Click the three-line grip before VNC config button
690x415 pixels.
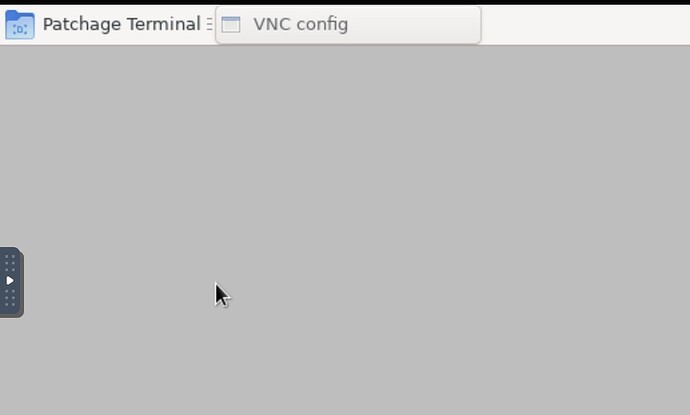click(209, 24)
